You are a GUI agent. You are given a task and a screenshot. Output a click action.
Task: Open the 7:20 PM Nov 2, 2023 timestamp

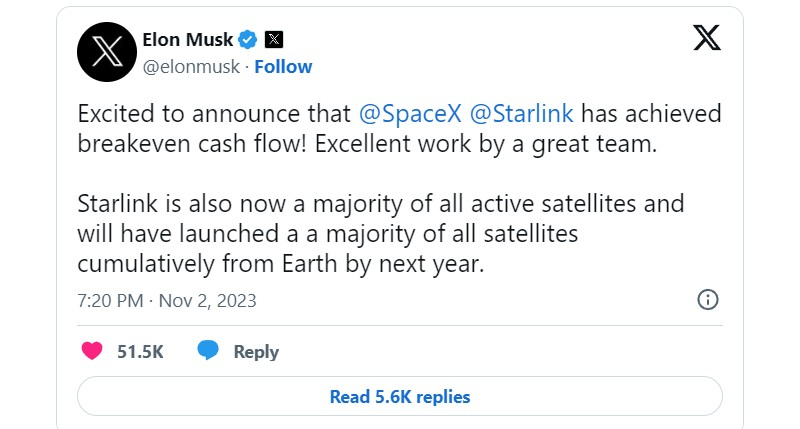167,300
